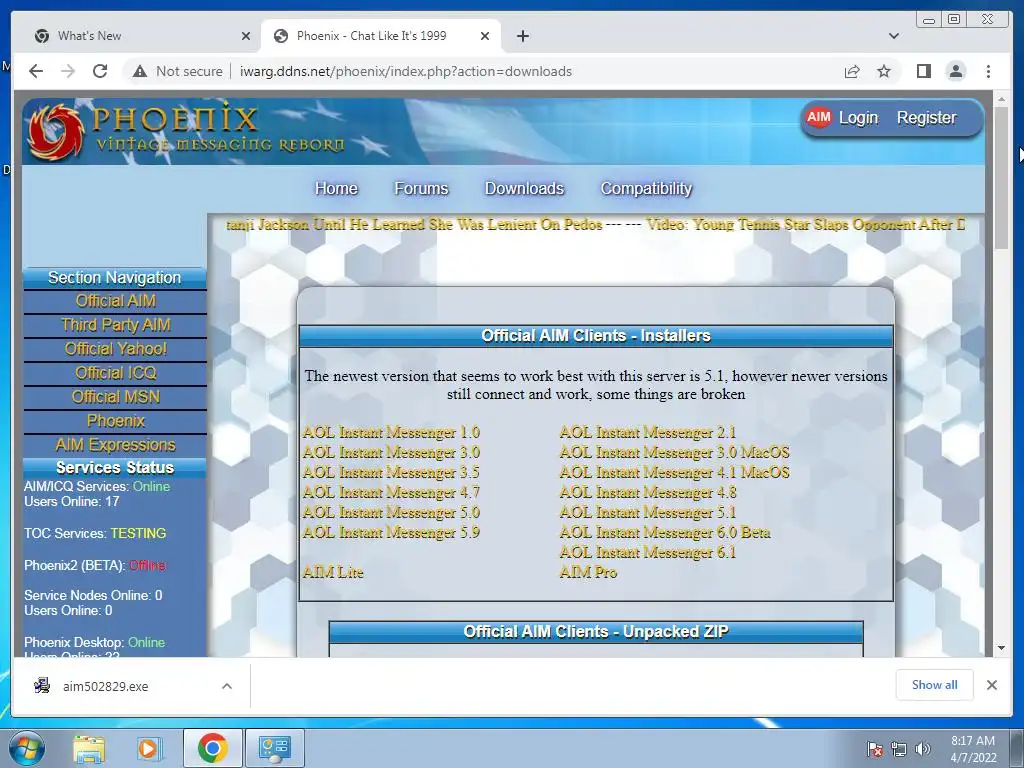Screen dimensions: 1024x768
Task: Go back with the browser back arrow
Action: 36,71
